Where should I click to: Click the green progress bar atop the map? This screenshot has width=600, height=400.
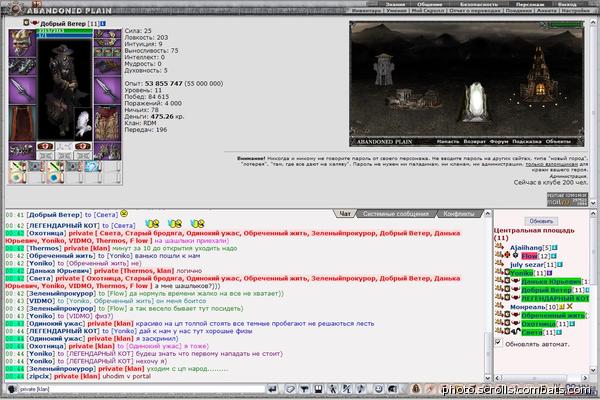point(566,25)
